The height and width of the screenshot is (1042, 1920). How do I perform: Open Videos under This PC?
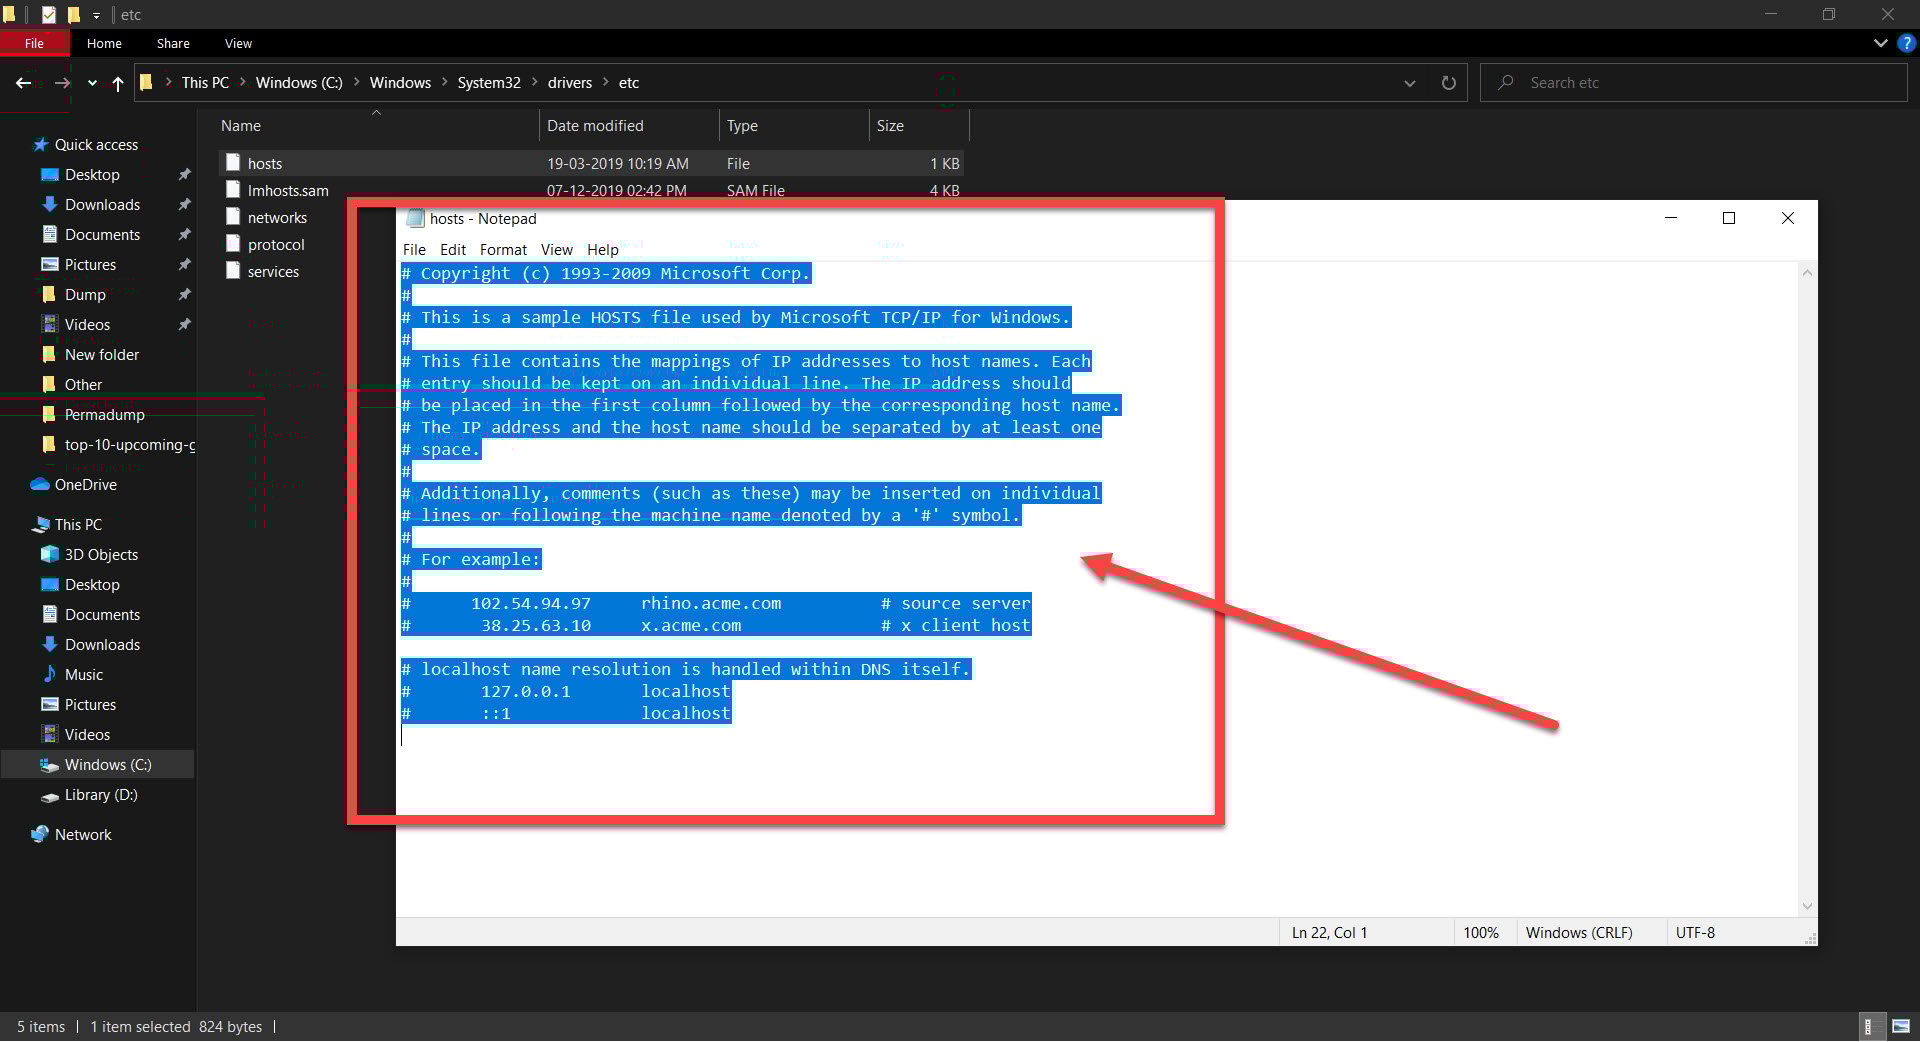[x=87, y=734]
